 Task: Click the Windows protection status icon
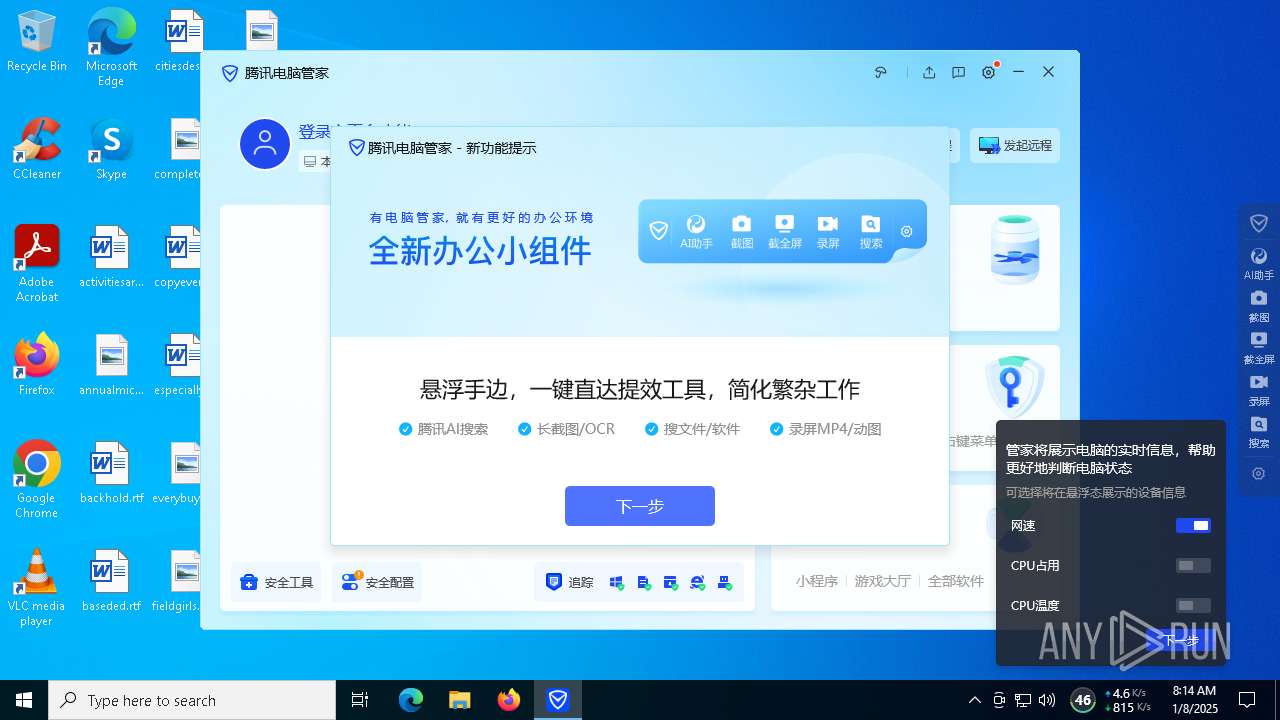616,582
